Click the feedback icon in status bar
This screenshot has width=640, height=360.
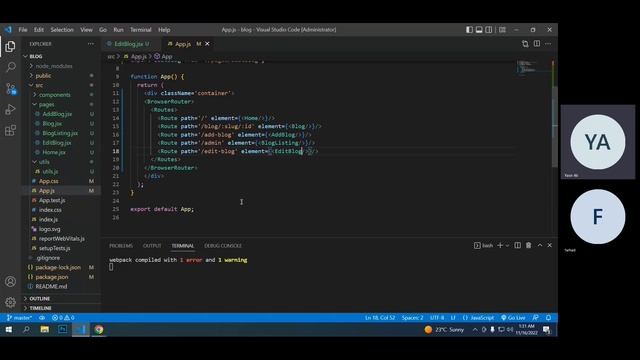point(536,318)
